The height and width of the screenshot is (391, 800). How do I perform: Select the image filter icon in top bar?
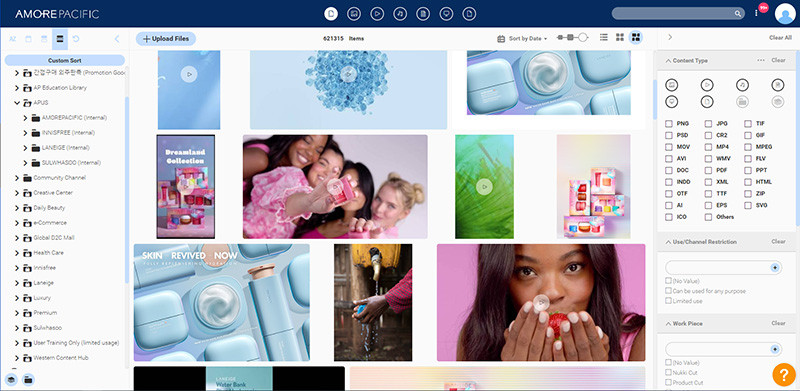click(x=354, y=14)
